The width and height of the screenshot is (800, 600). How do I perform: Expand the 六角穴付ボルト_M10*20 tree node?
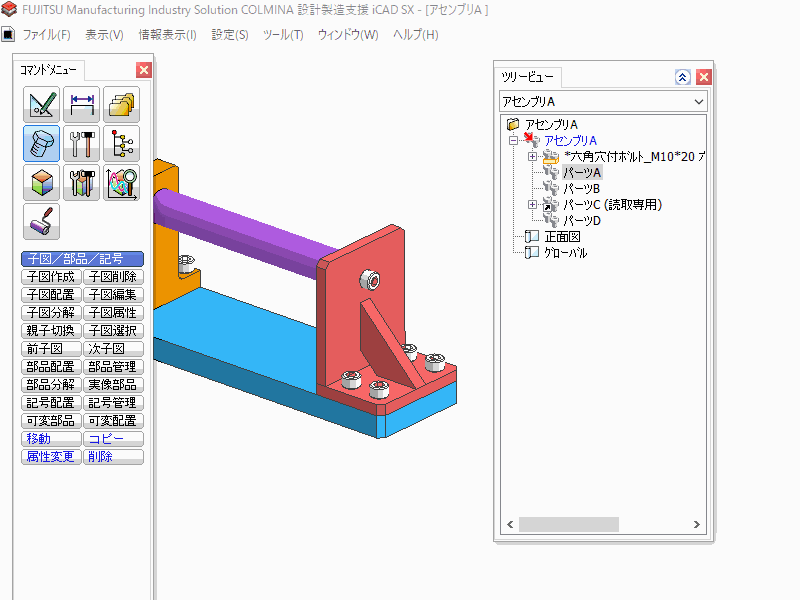click(532, 157)
